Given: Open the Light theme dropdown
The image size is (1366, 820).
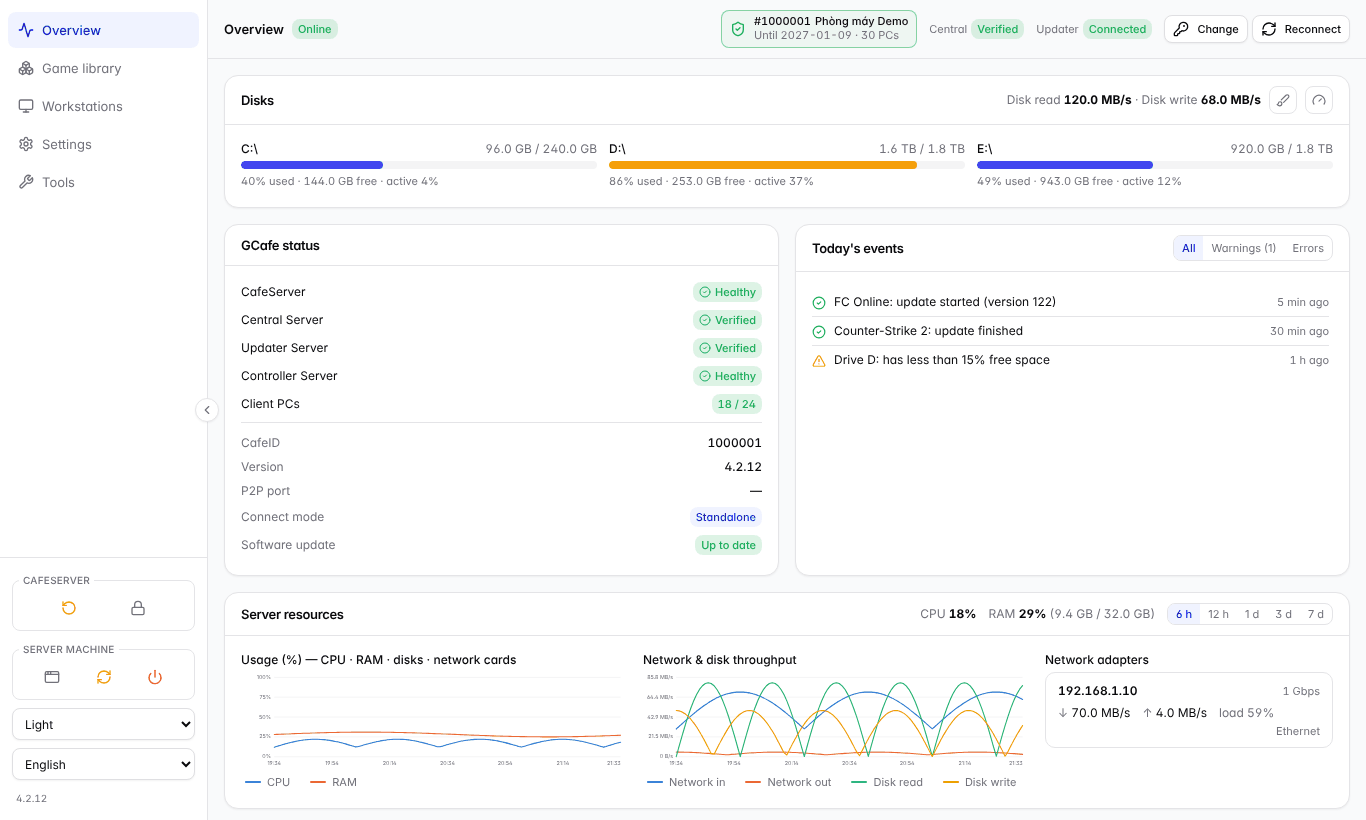Looking at the screenshot, I should coord(104,724).
